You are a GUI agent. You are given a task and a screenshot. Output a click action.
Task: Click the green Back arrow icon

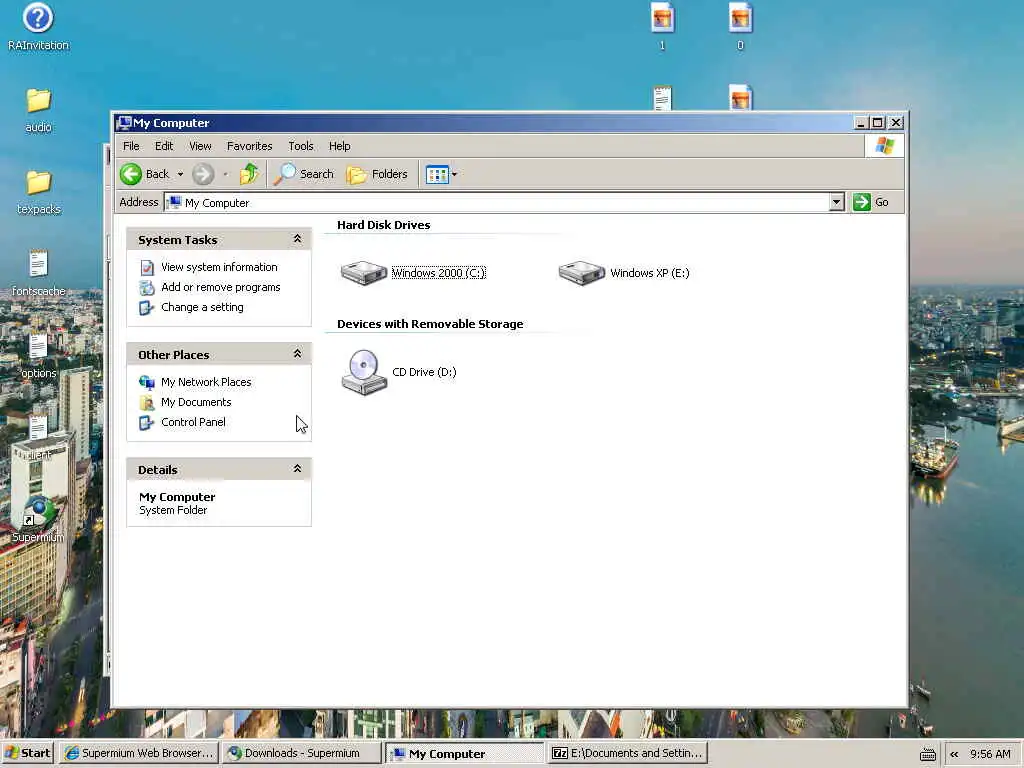click(x=131, y=174)
